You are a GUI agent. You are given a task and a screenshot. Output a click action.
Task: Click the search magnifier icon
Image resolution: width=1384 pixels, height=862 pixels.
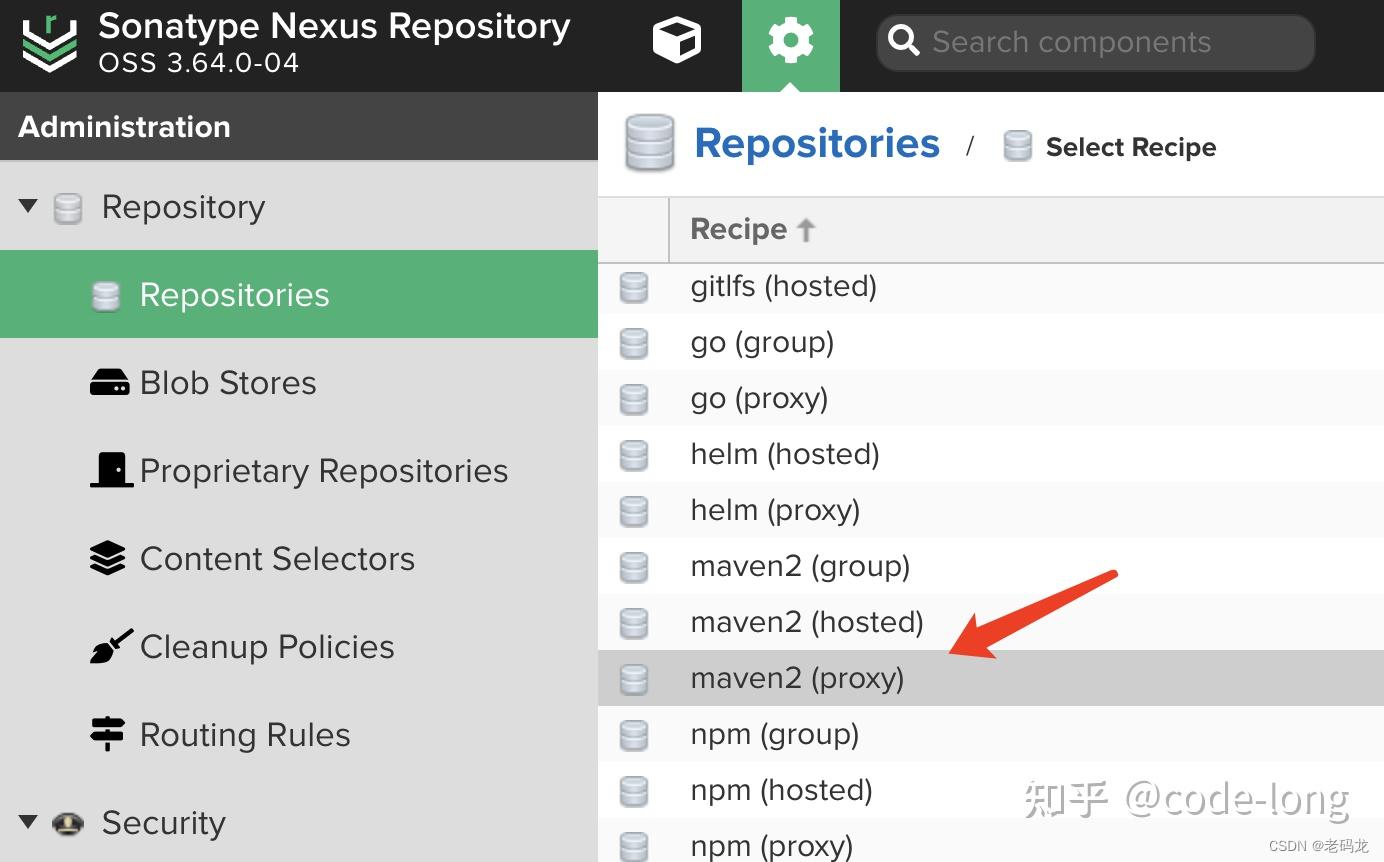click(x=903, y=41)
